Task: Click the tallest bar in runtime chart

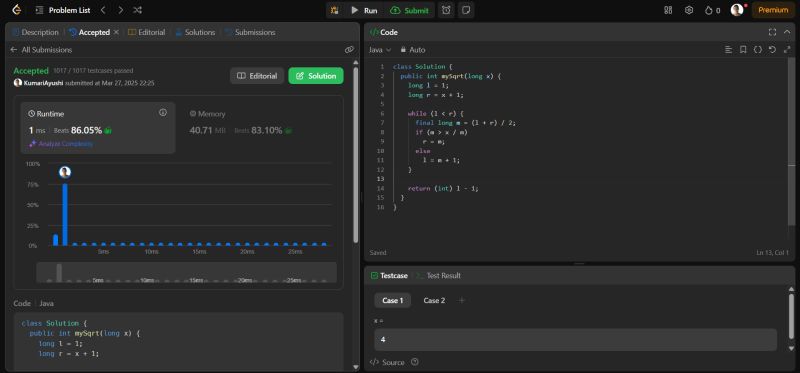Action: [x=65, y=214]
